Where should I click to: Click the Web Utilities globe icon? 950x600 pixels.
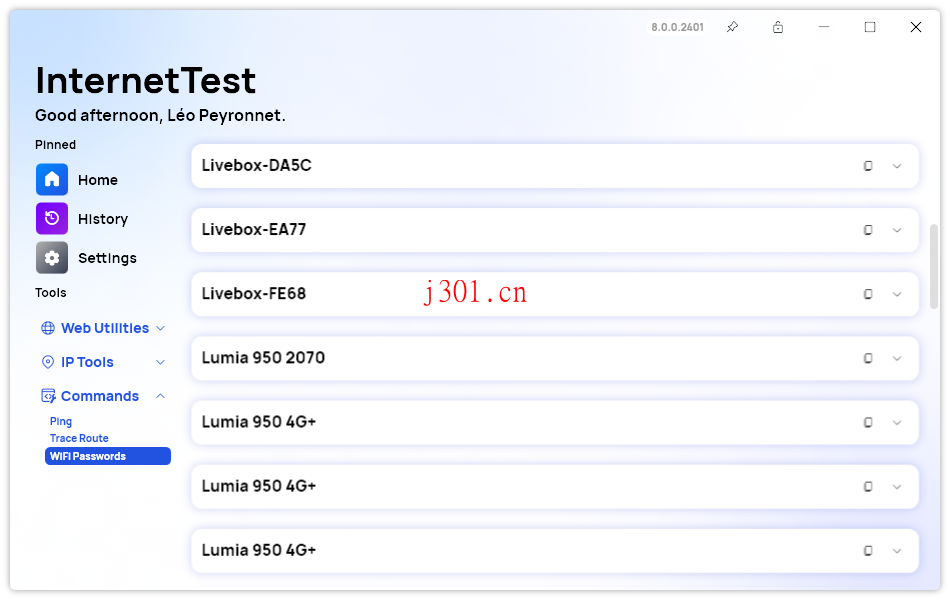[x=46, y=327]
